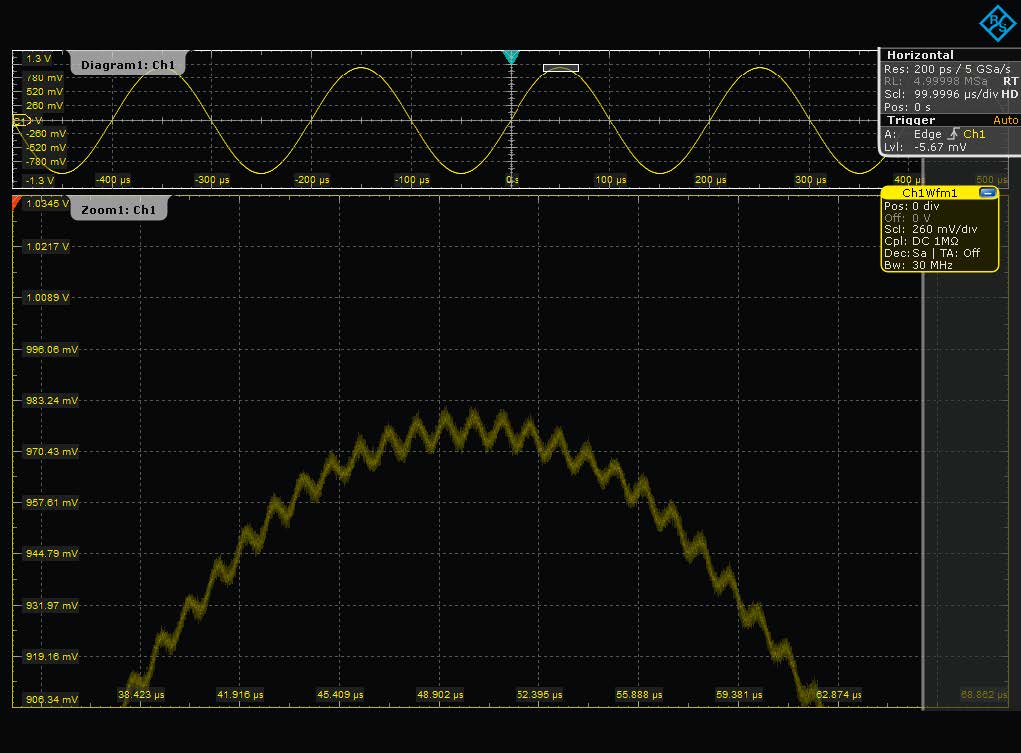Image resolution: width=1021 pixels, height=753 pixels.
Task: Click the RT mode indicator
Action: click(x=1010, y=81)
